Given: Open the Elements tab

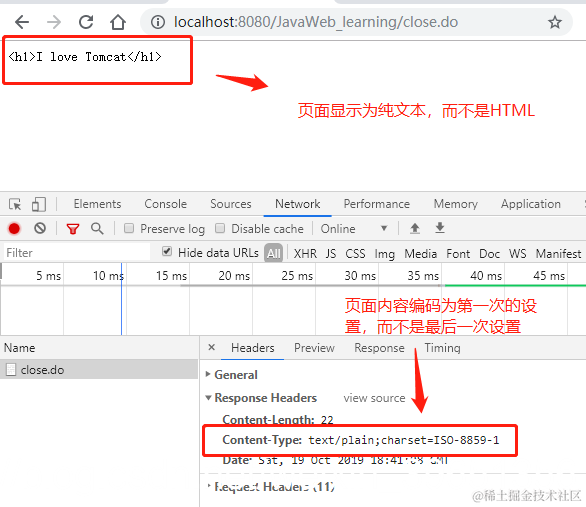Looking at the screenshot, I should tap(97, 204).
